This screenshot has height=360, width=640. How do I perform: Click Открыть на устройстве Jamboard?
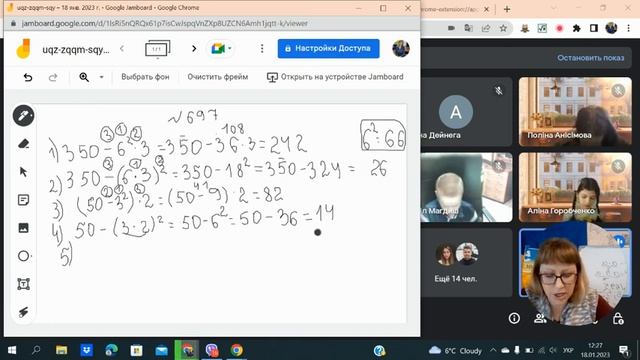pyautogui.click(x=335, y=77)
